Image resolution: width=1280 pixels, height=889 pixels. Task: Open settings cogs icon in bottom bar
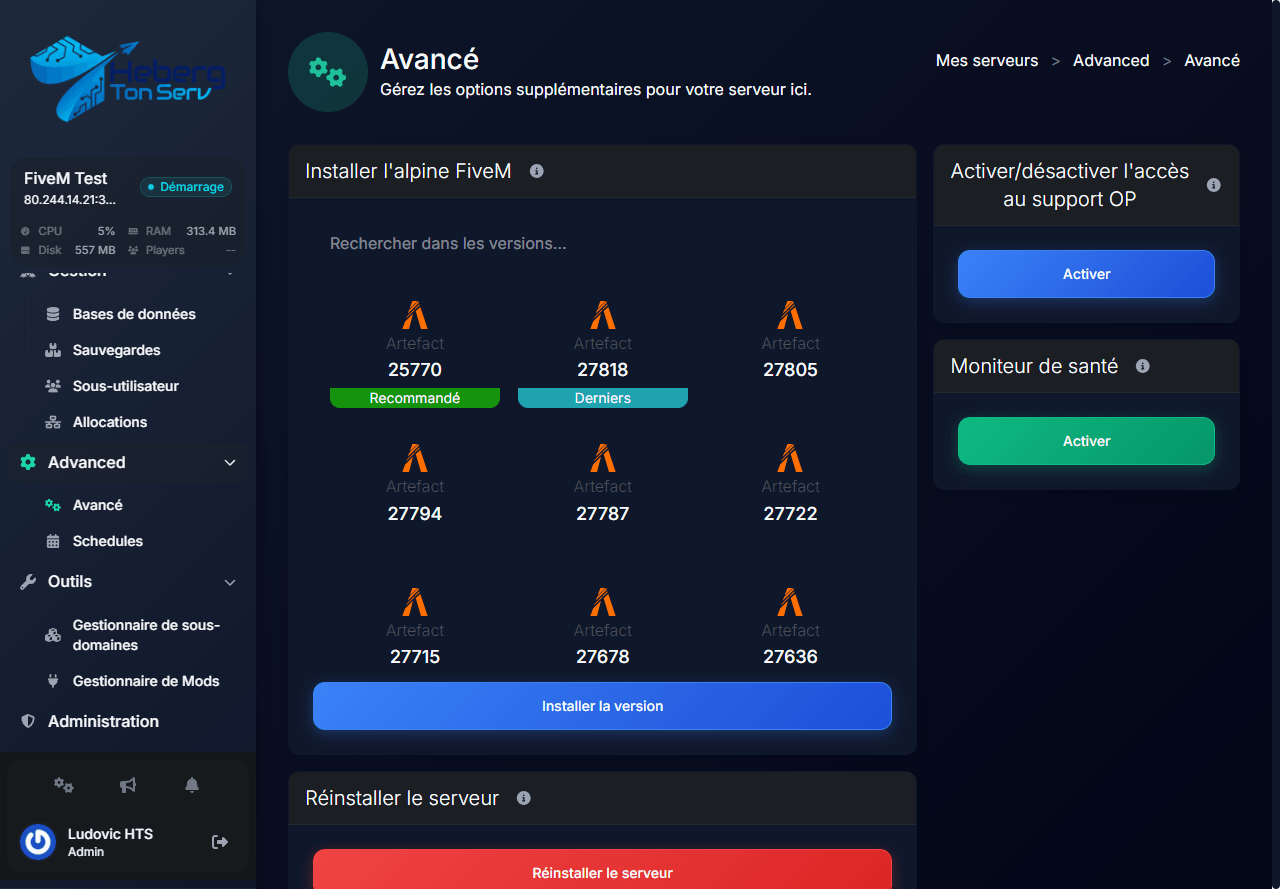(64, 785)
